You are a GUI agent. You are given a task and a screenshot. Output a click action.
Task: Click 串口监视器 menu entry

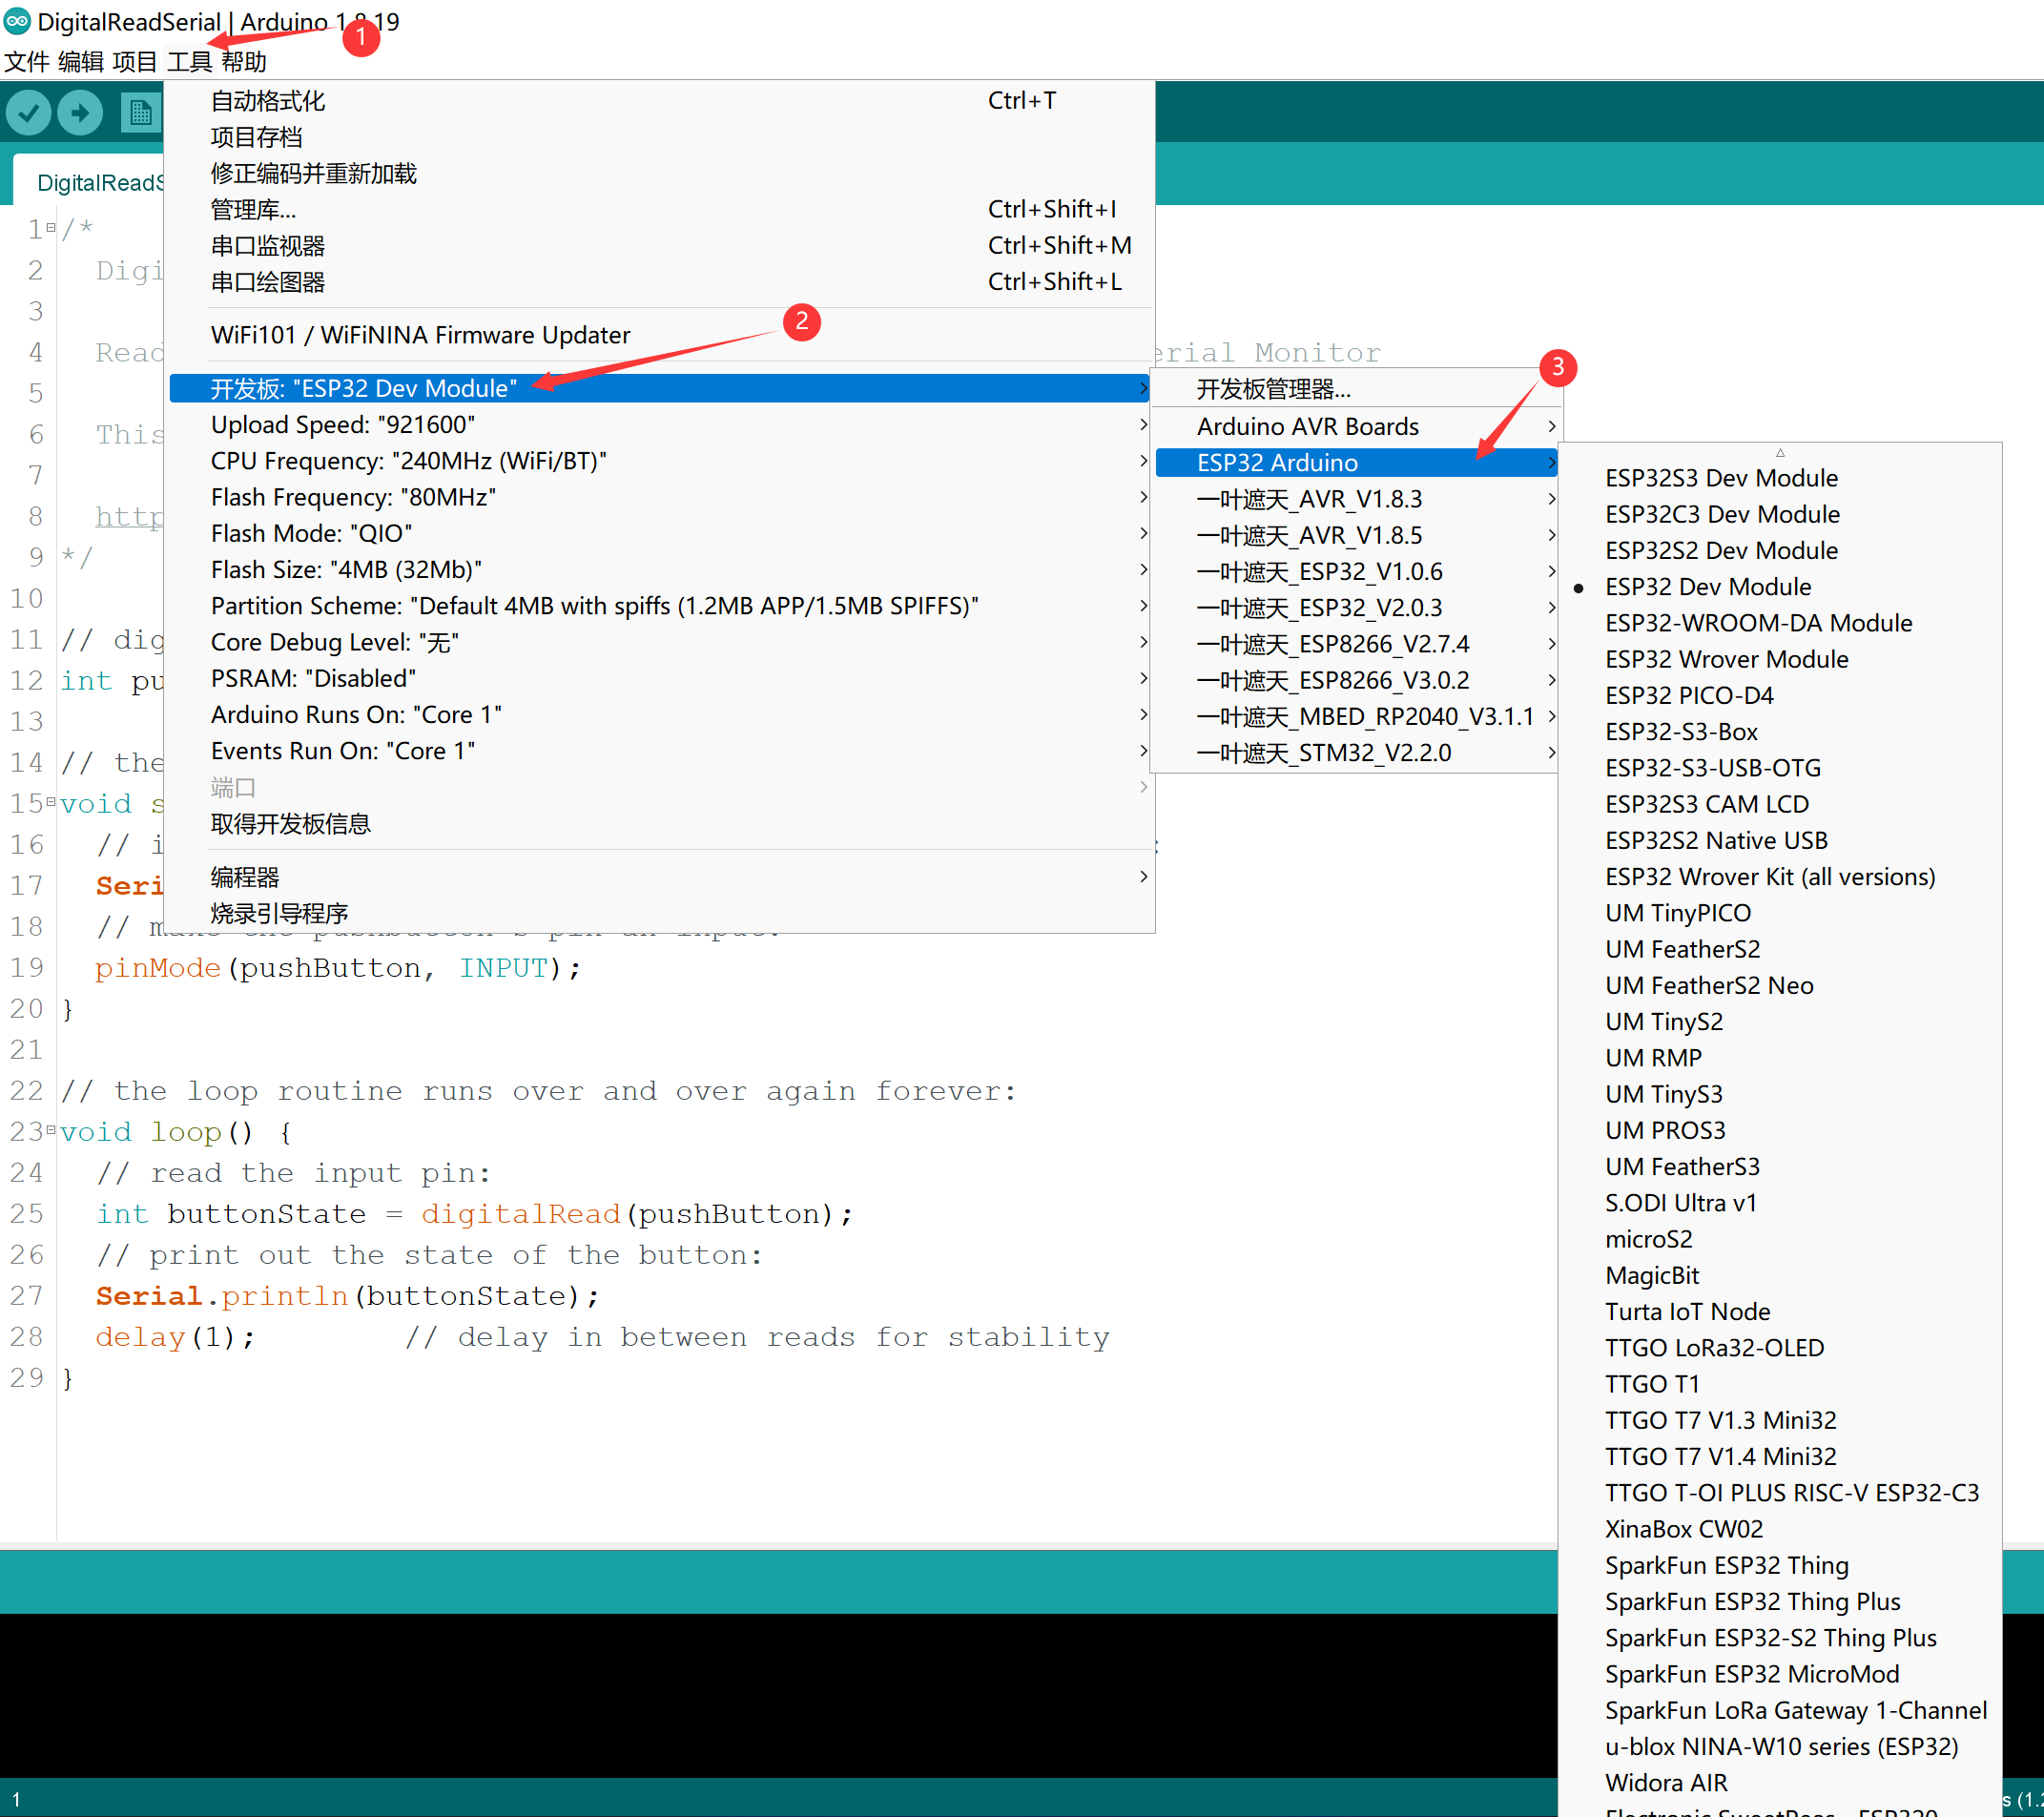[267, 246]
